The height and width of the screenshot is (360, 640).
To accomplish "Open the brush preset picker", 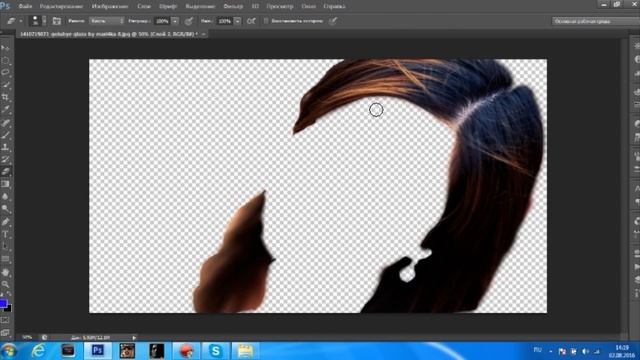I will pos(38,21).
